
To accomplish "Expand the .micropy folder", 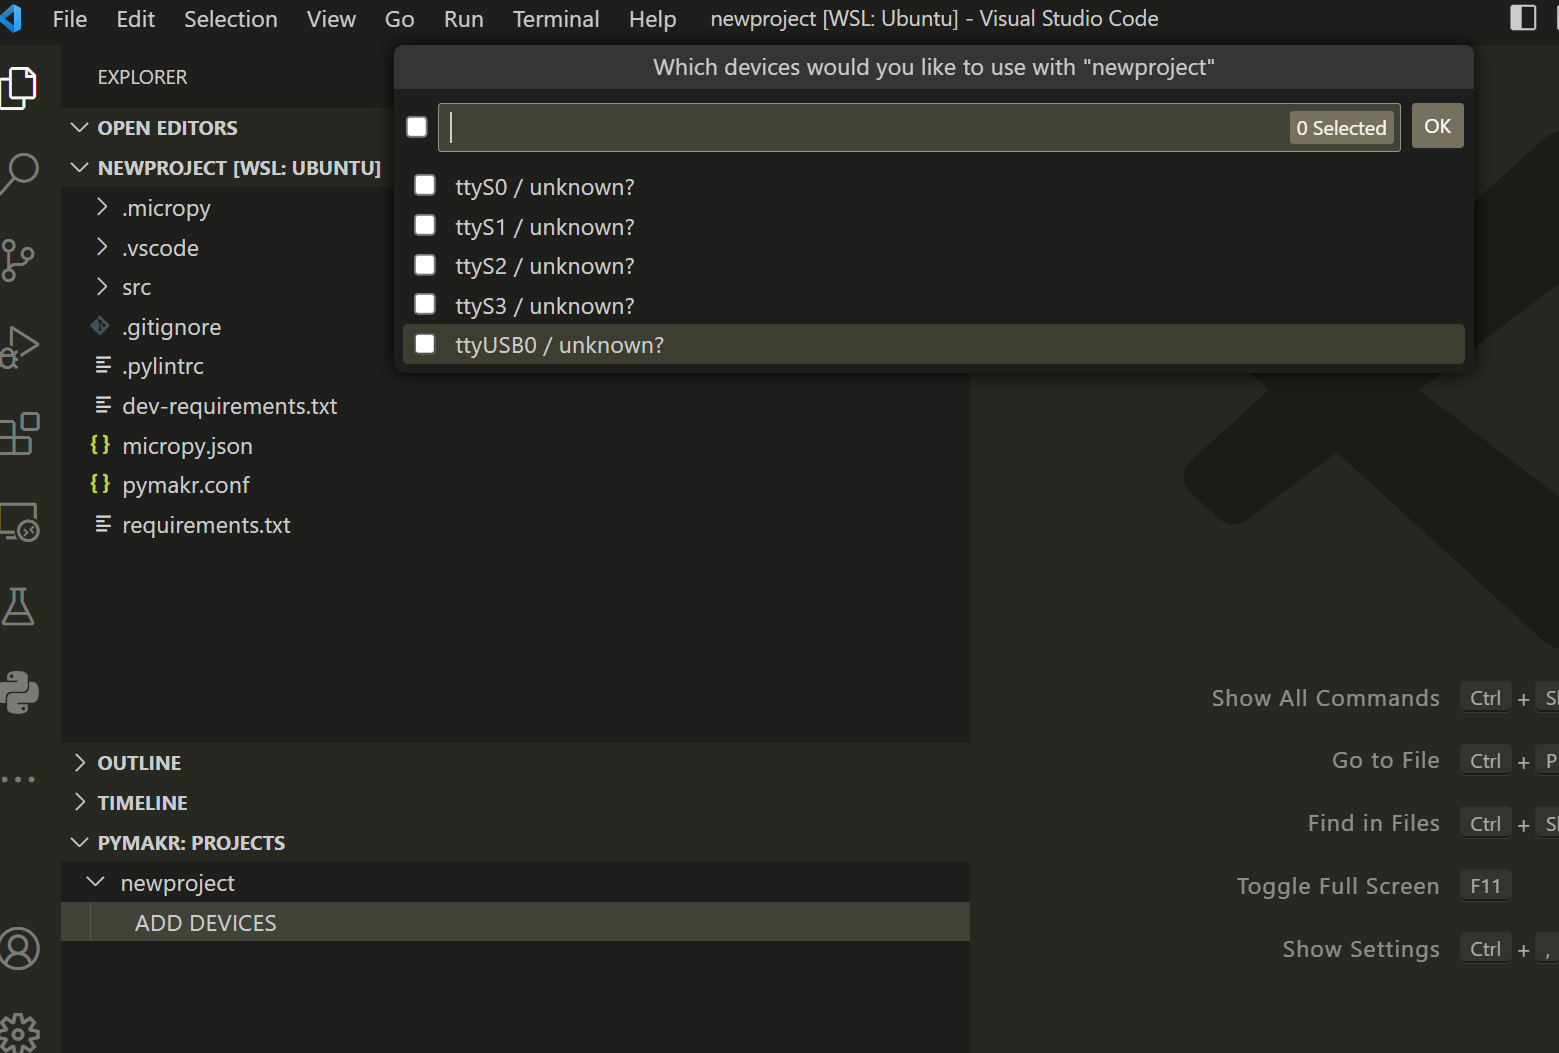I will point(102,207).
